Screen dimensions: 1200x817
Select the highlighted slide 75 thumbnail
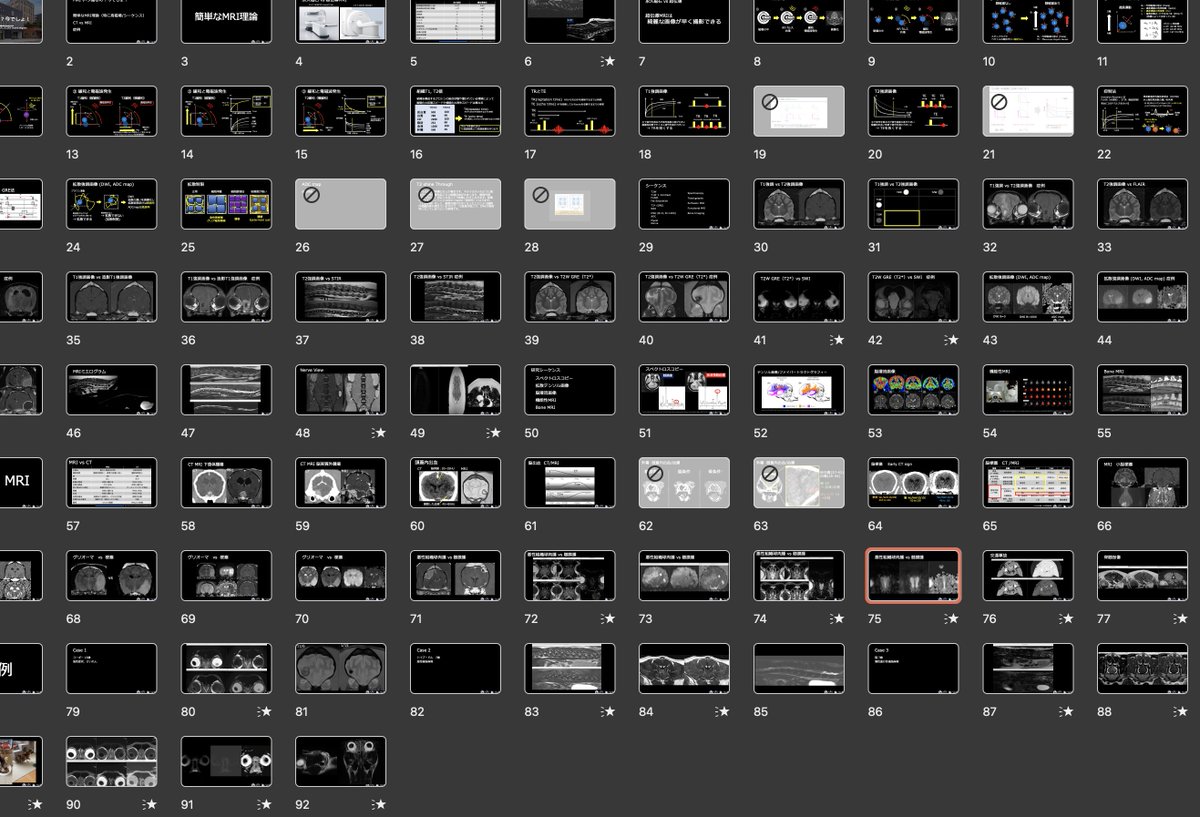914,576
